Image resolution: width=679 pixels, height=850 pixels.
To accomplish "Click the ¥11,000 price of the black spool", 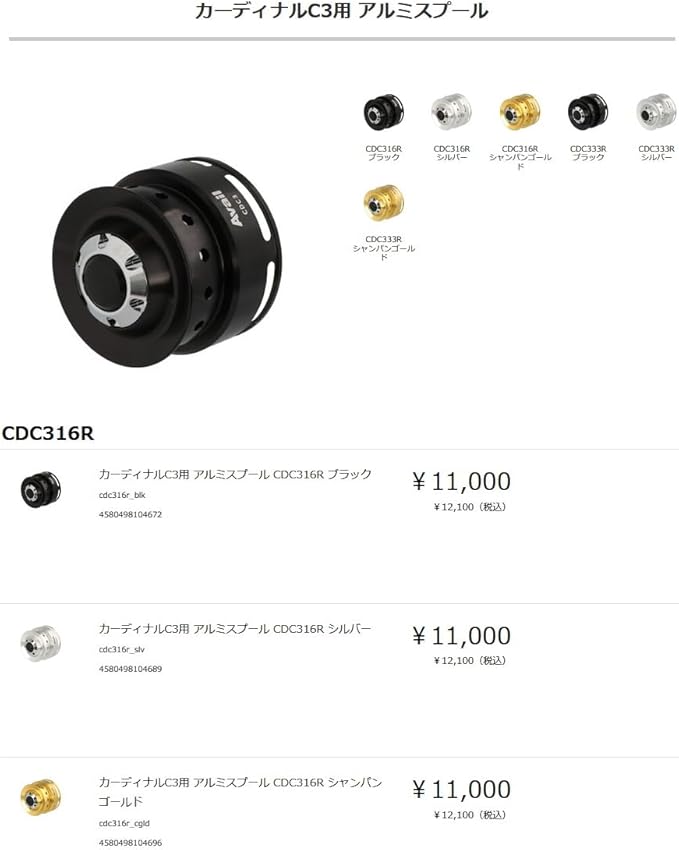I will 461,481.
